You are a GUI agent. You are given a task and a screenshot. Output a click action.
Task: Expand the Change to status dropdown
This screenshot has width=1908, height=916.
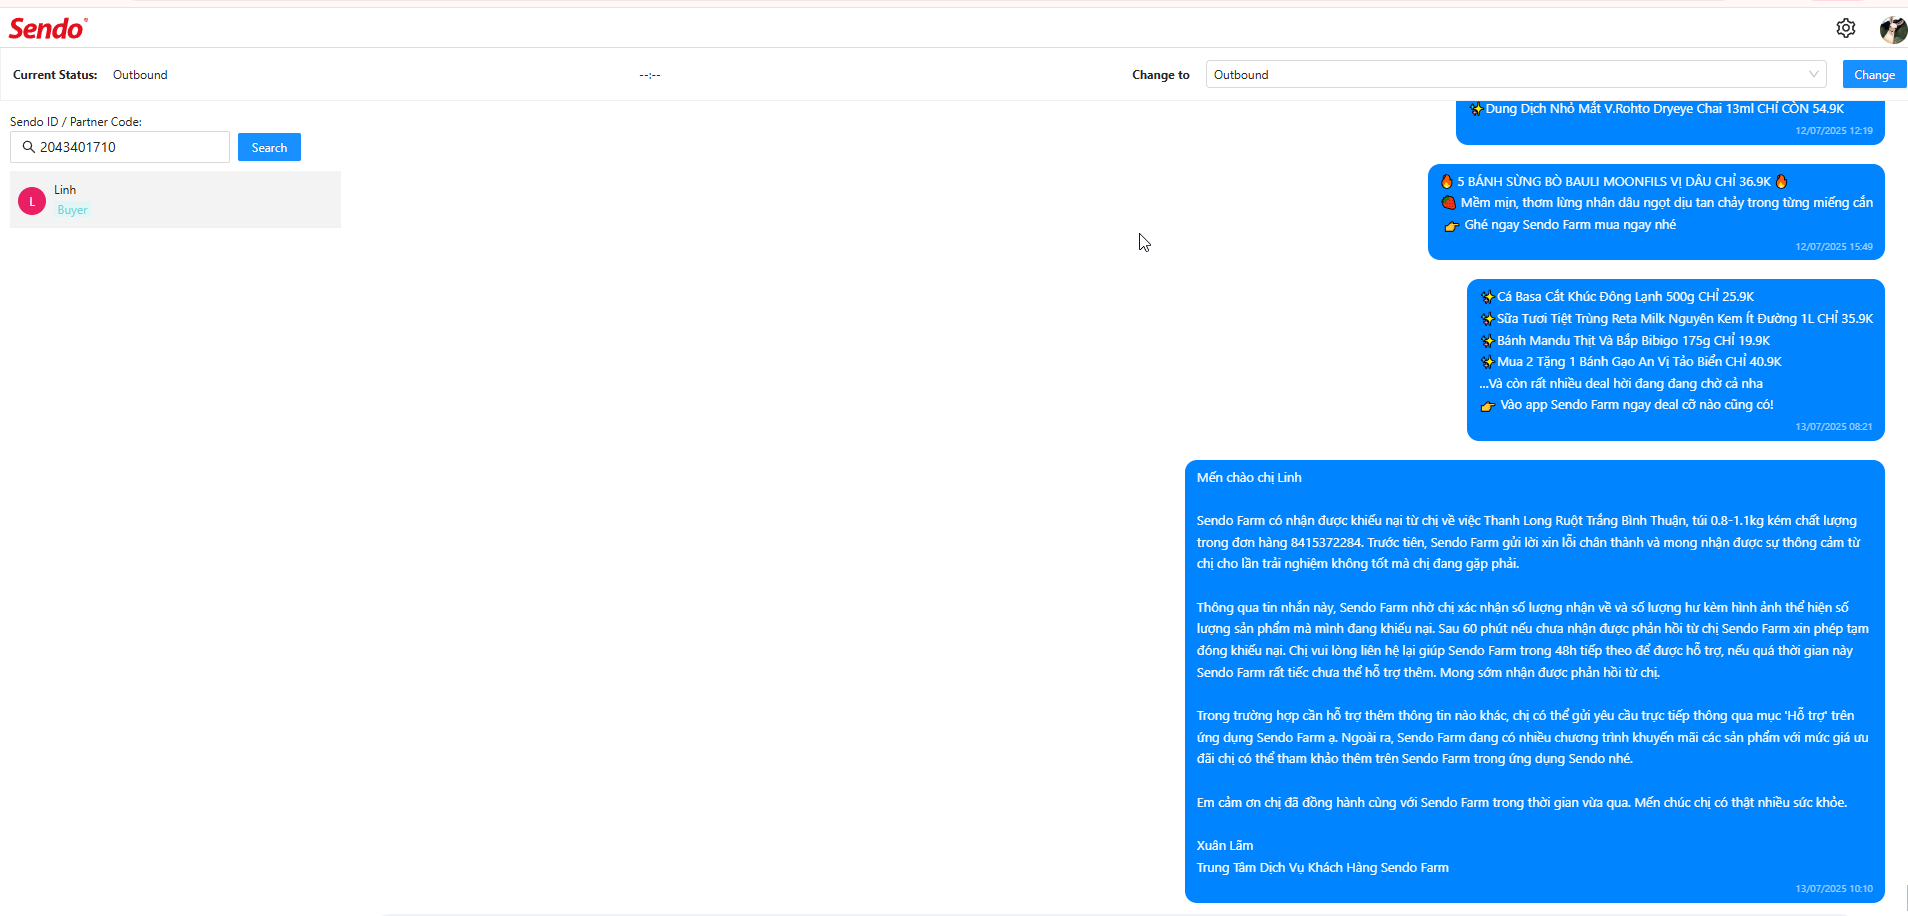pyautogui.click(x=1516, y=74)
